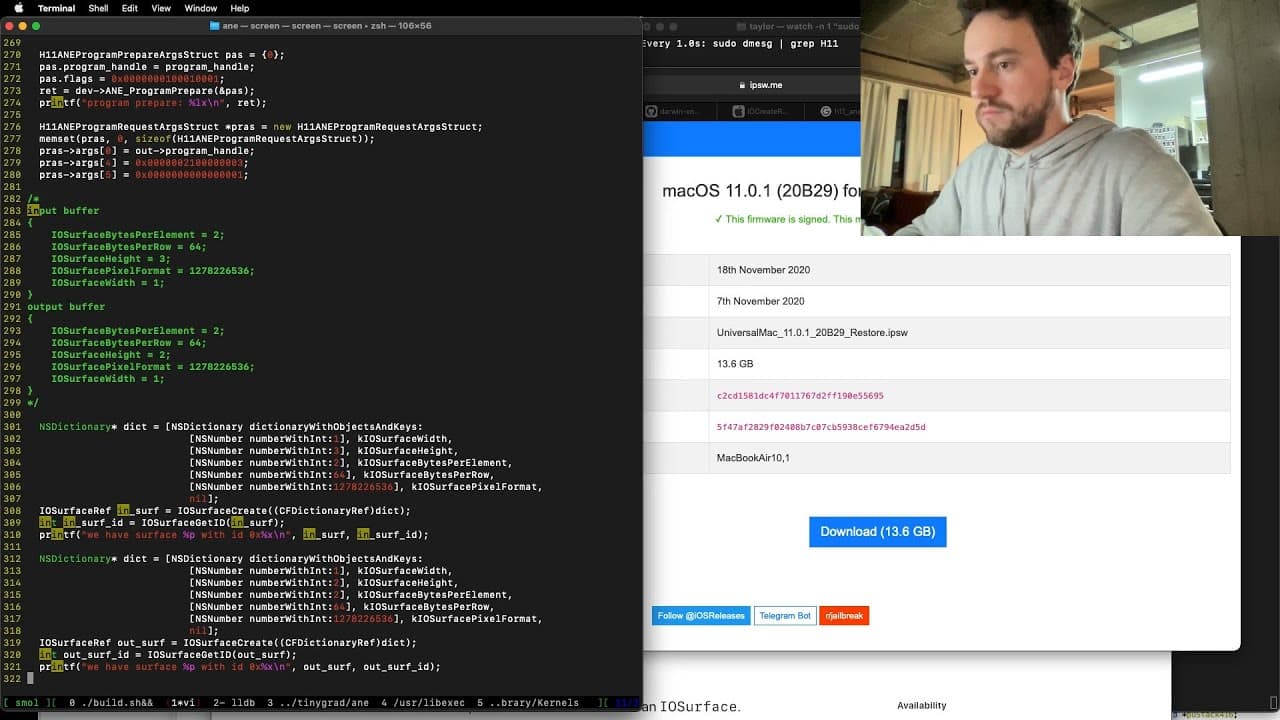1280x720 pixels.
Task: Click the yellow minimize button of Terminal window
Action: coord(23,25)
